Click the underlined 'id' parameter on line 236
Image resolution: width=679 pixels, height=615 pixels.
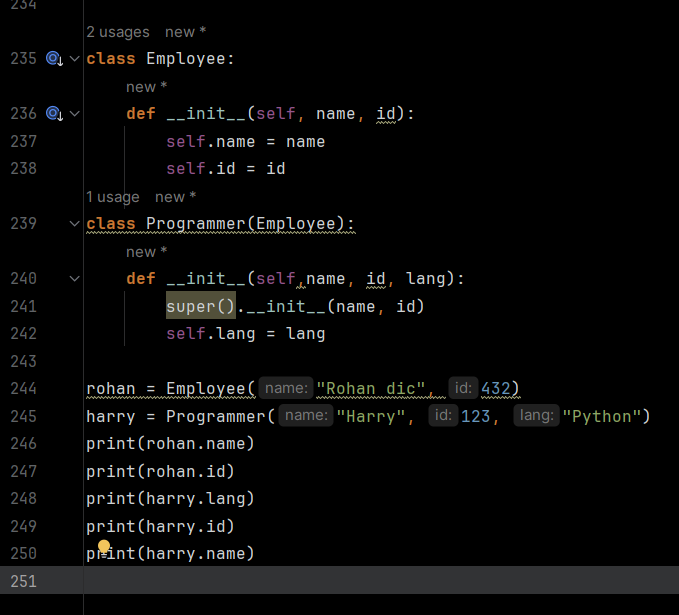coord(386,114)
